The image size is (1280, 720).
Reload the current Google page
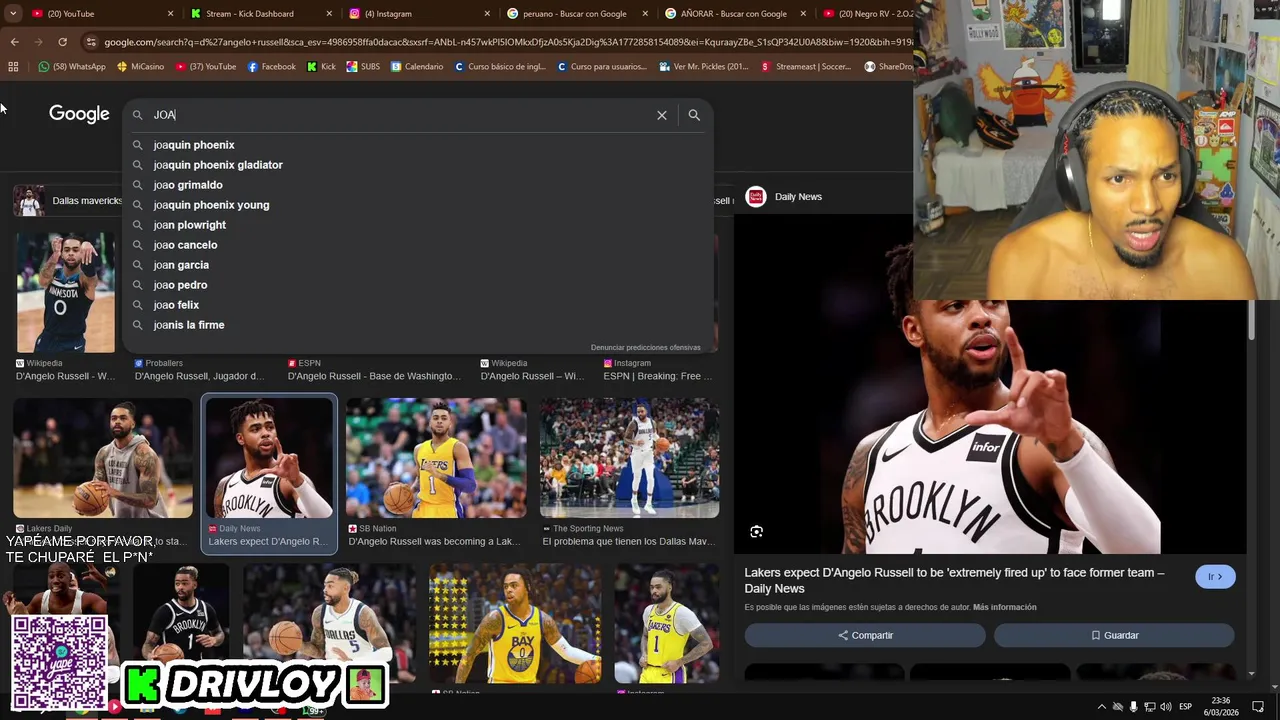[x=62, y=42]
